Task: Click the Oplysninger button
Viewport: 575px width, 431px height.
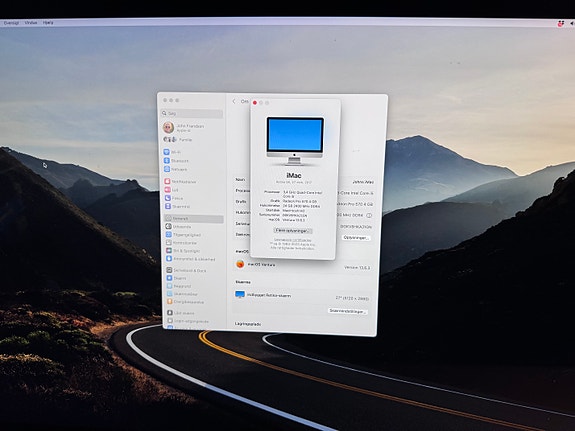Action: point(356,238)
